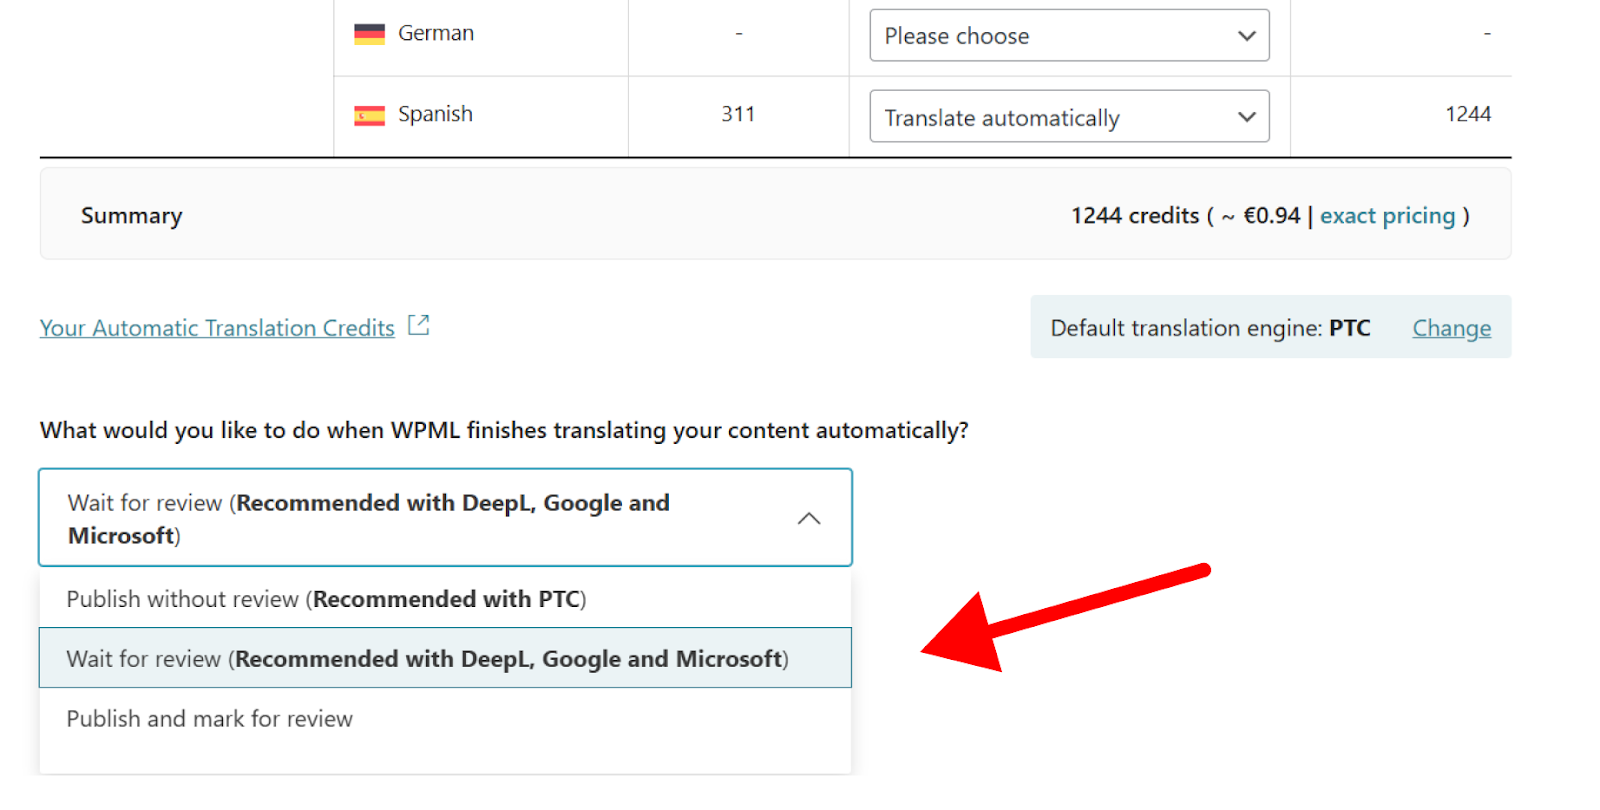1600x810 pixels.
Task: Choose highlighted "Wait for review" list option
Action: 427,659
